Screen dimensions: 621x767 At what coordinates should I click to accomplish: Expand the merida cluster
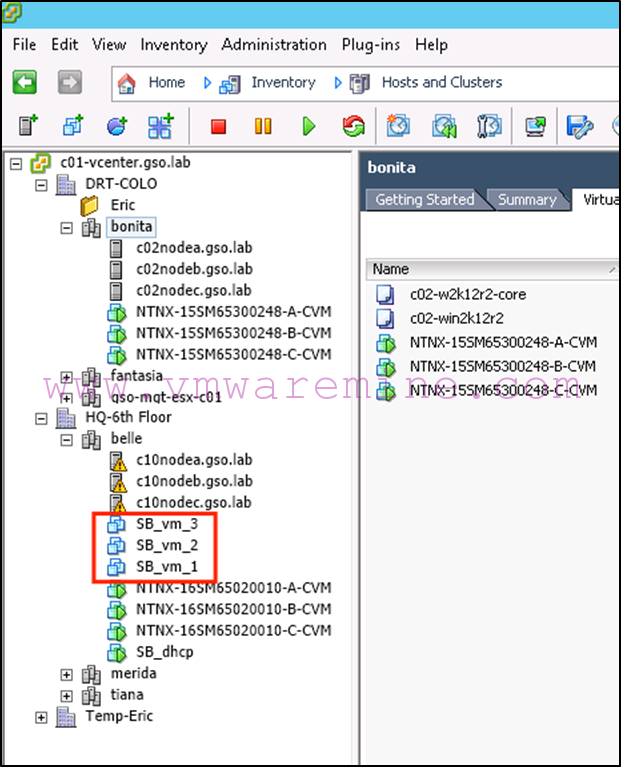tap(66, 675)
